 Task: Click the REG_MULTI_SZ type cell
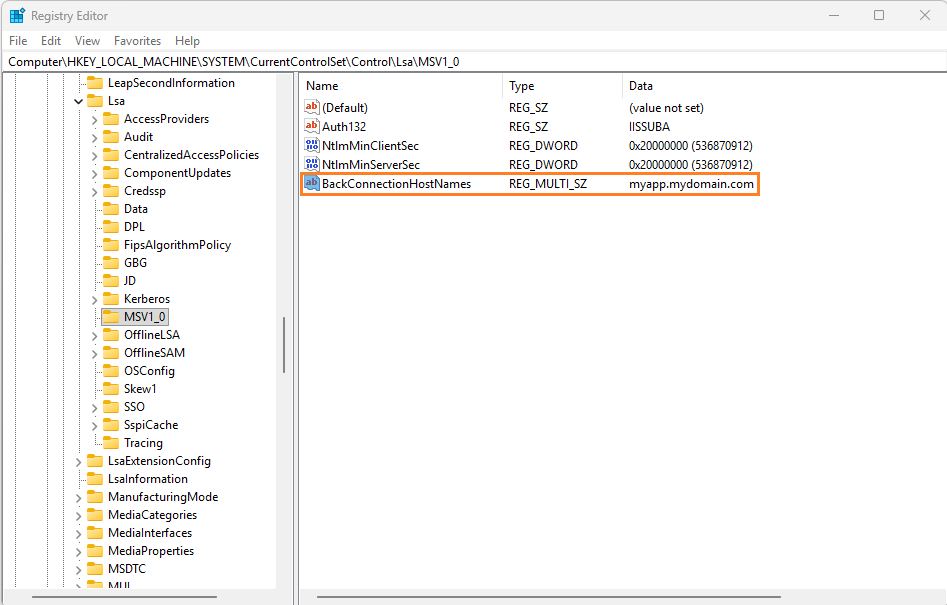[x=548, y=184]
